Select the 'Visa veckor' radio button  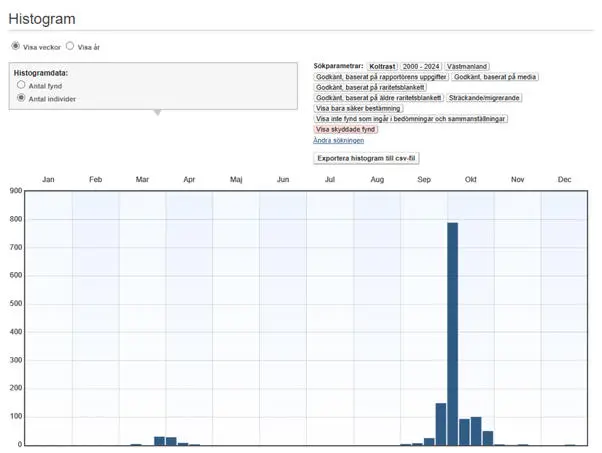click(x=15, y=46)
